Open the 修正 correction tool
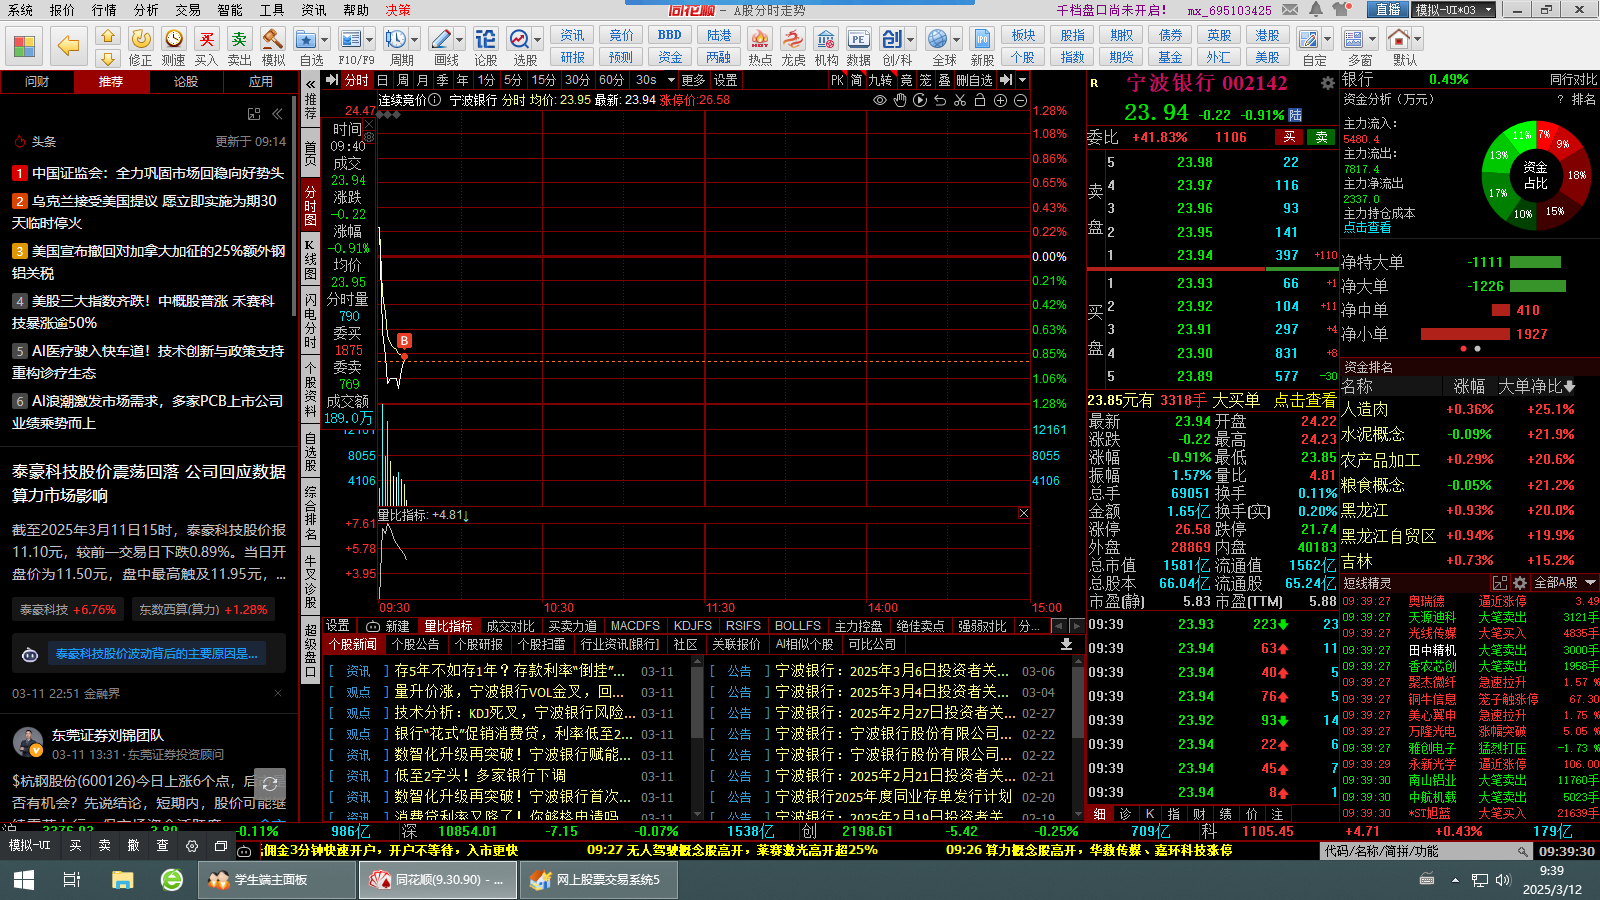Image resolution: width=1600 pixels, height=900 pixels. (140, 46)
